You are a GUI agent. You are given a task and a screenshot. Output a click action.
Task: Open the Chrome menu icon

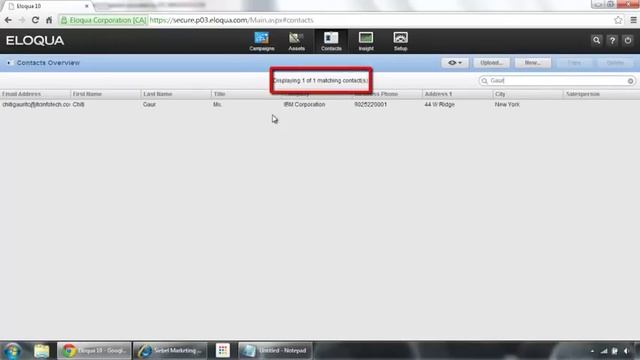633,20
